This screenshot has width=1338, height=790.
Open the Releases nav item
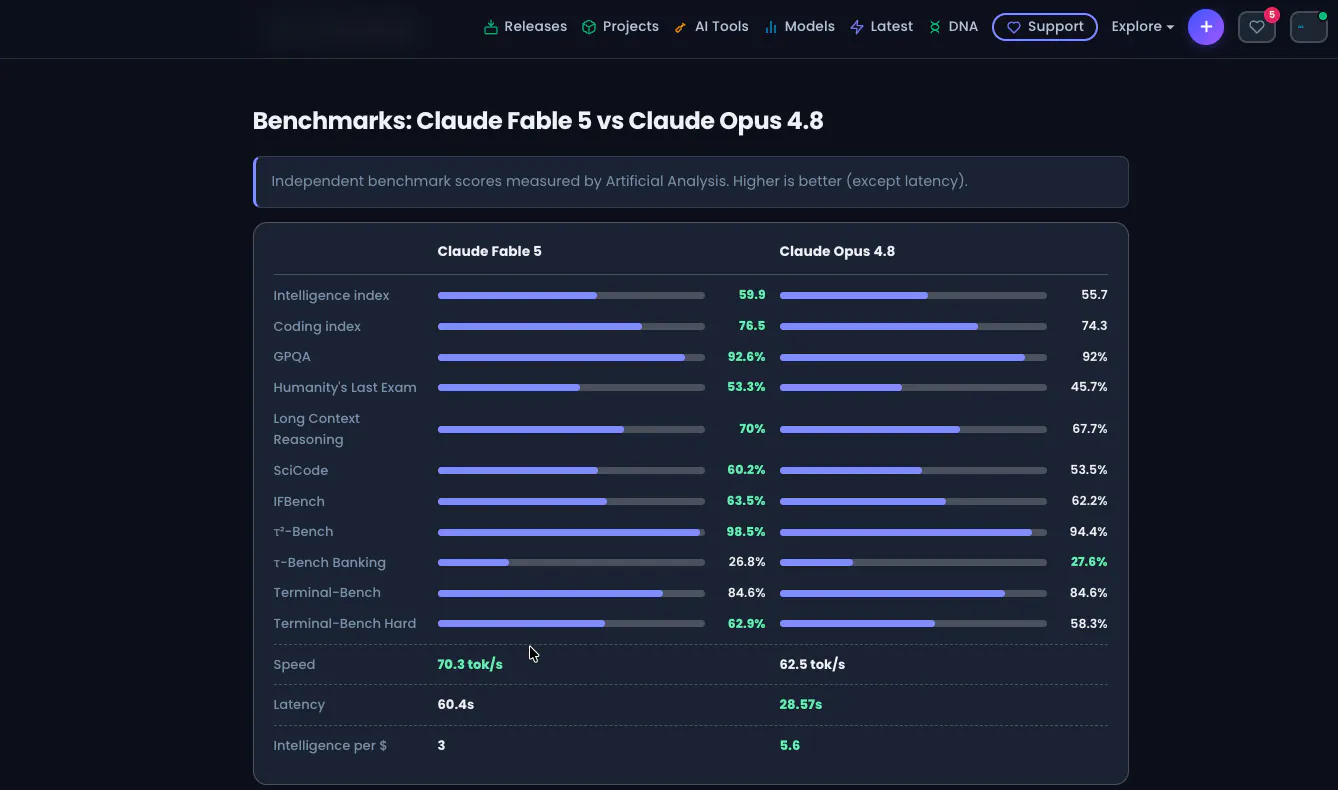click(525, 27)
